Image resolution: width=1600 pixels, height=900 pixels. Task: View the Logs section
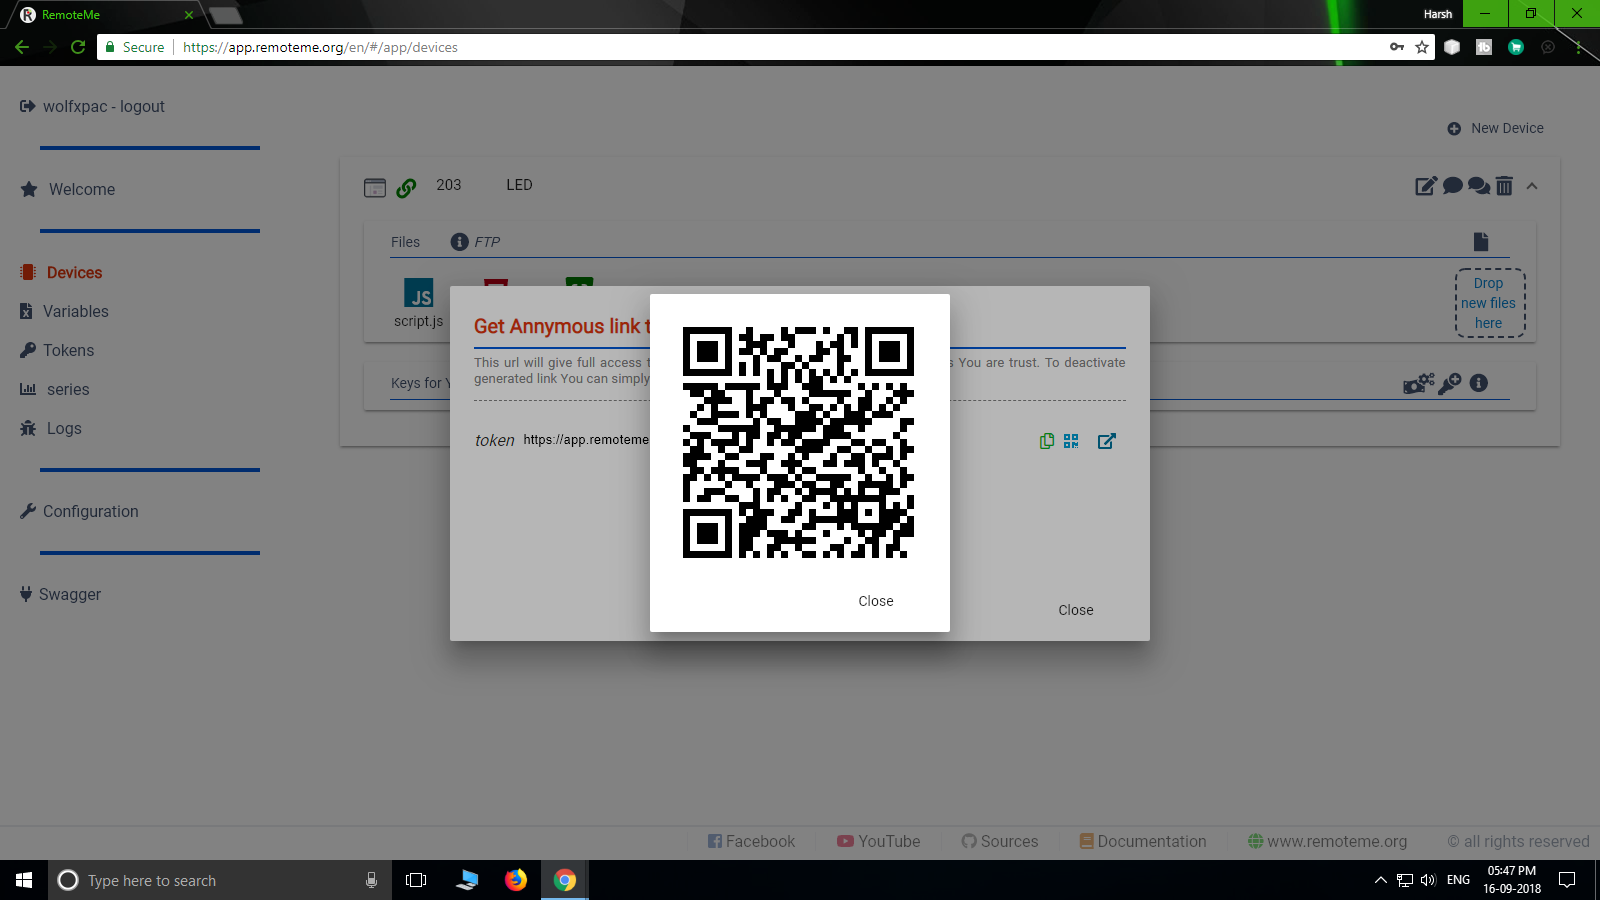coord(51,428)
